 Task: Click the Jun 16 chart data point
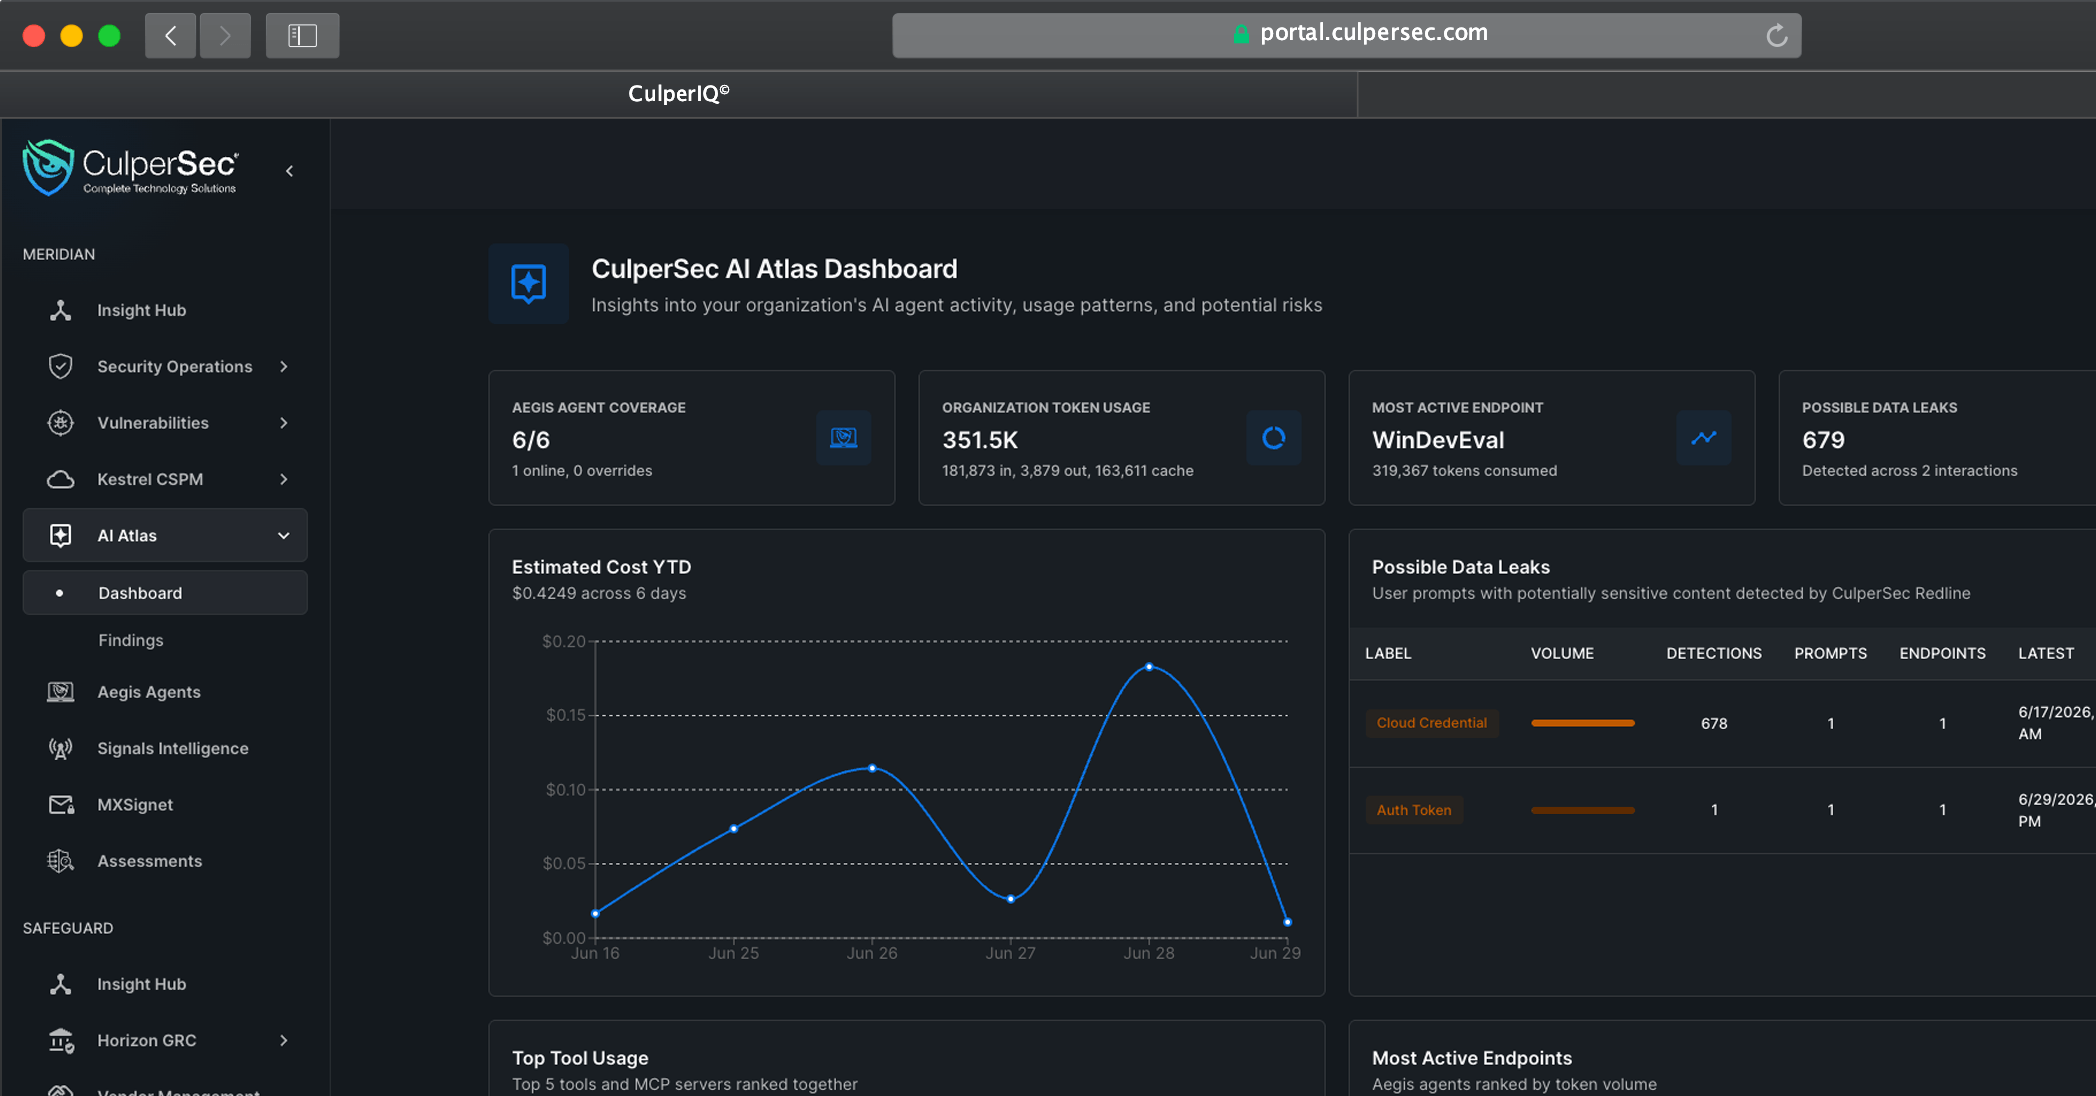[595, 913]
